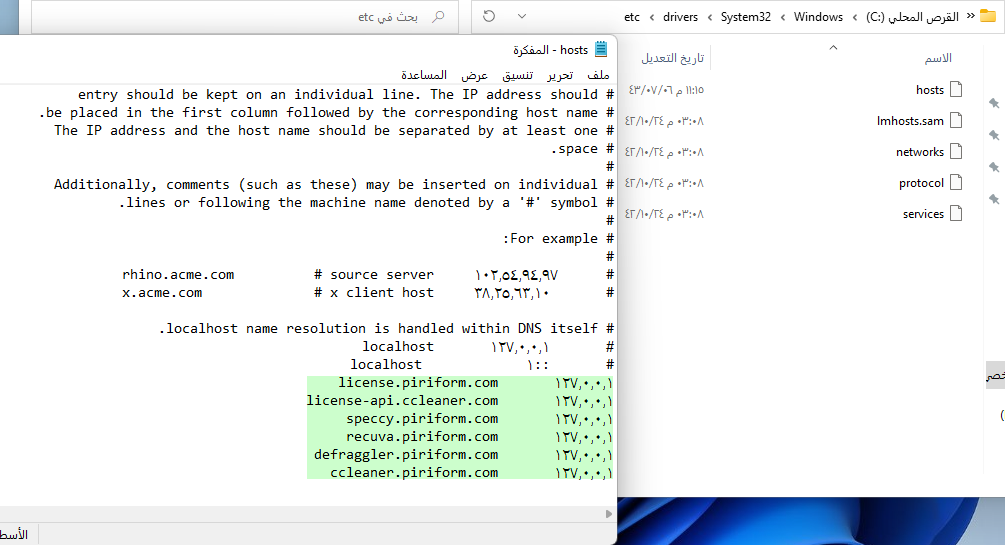Open the 'ملف' menu in Notepad
The image size is (1005, 545).
[598, 76]
